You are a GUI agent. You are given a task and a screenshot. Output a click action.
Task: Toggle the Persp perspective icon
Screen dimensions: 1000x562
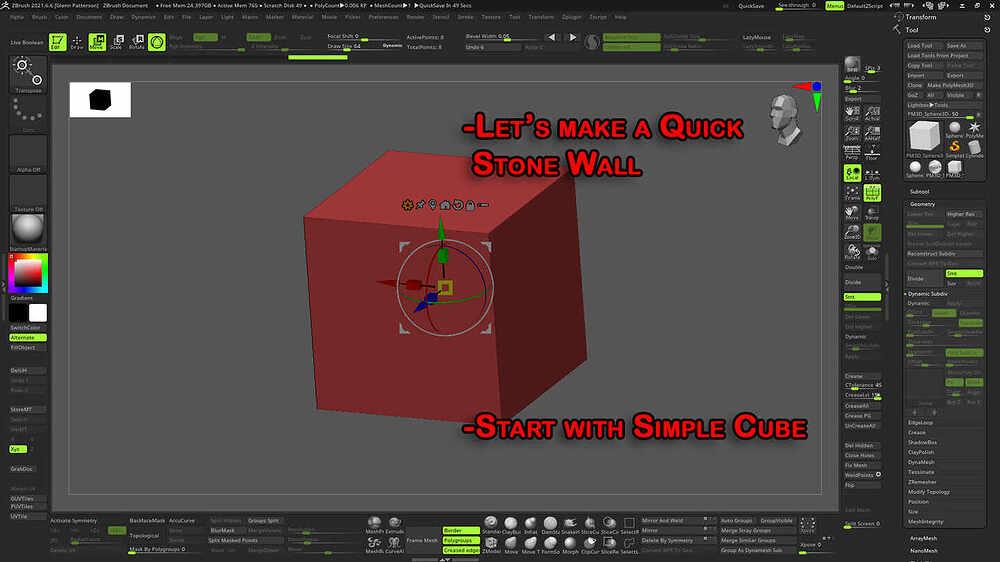coord(852,152)
